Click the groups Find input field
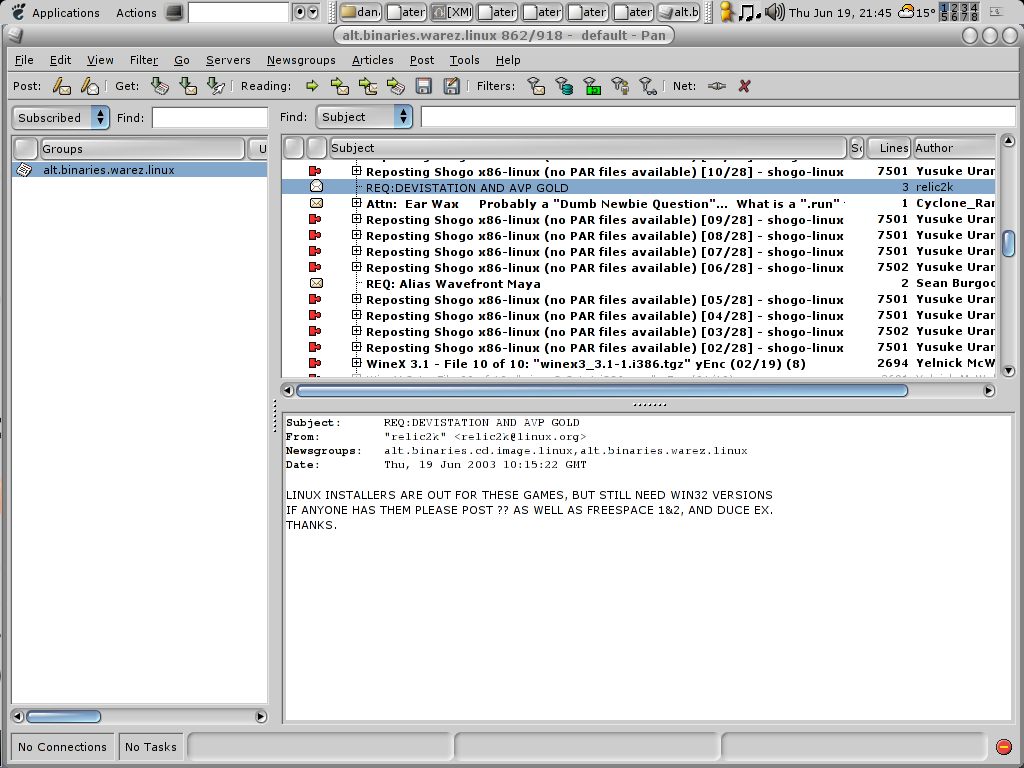Screen dimensions: 1024x768 210,118
